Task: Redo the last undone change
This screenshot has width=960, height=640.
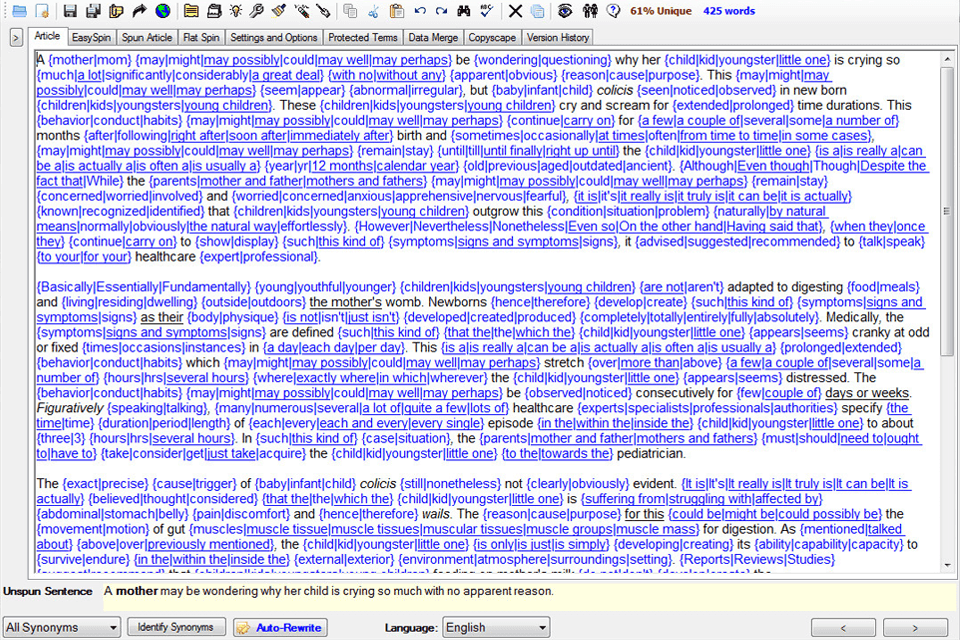Action: pyautogui.click(x=441, y=10)
